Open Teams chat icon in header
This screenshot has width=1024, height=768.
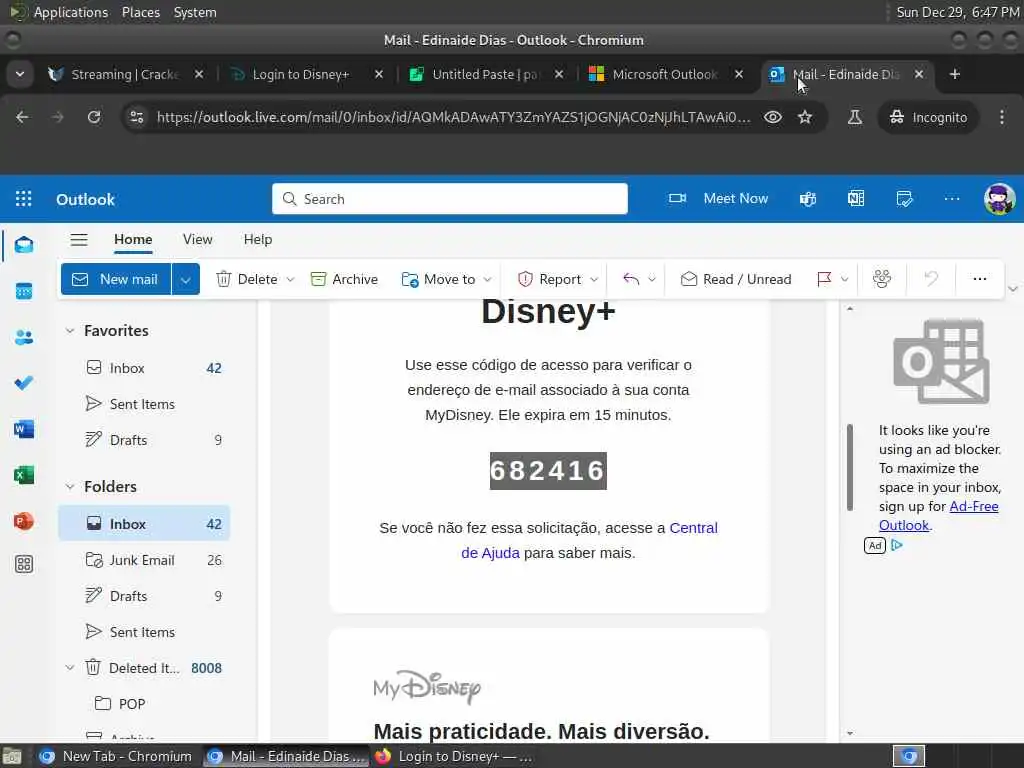(808, 199)
